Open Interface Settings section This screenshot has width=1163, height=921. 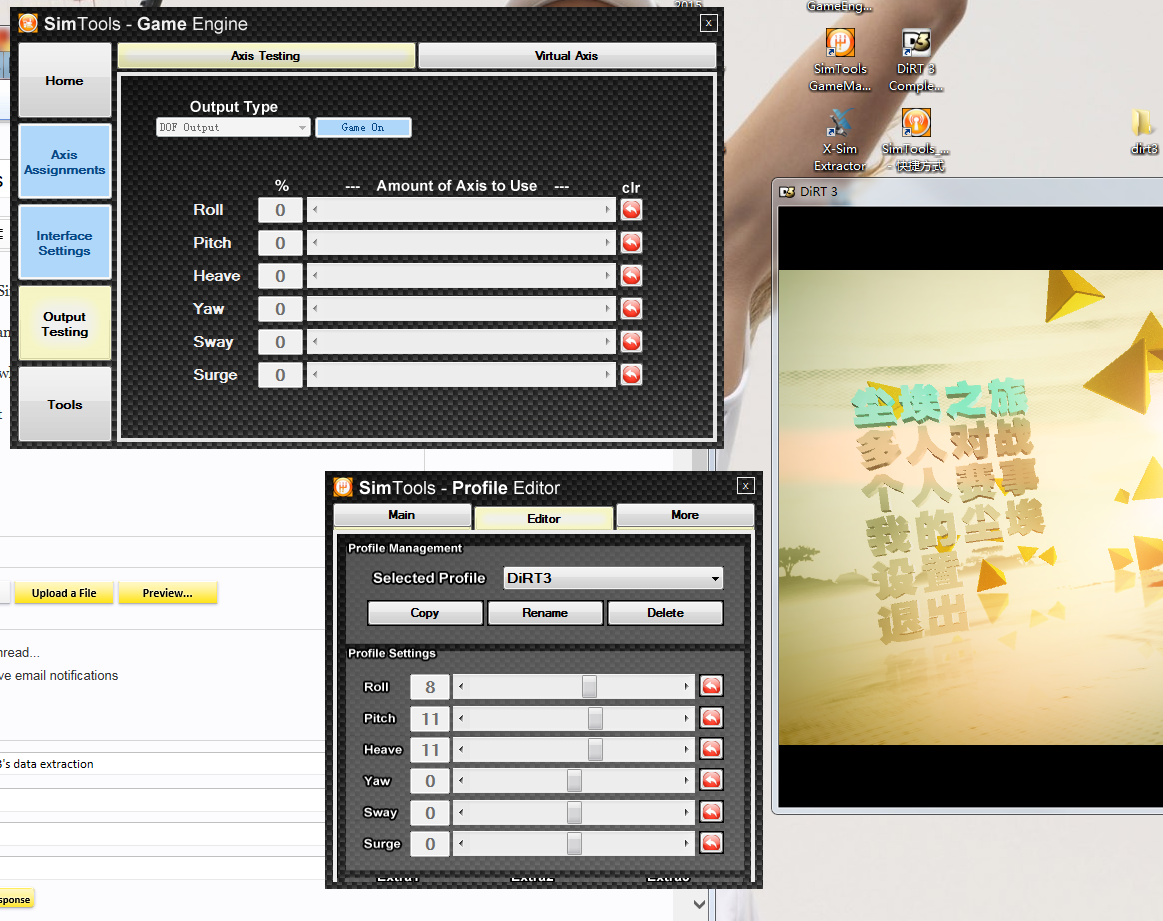65,242
